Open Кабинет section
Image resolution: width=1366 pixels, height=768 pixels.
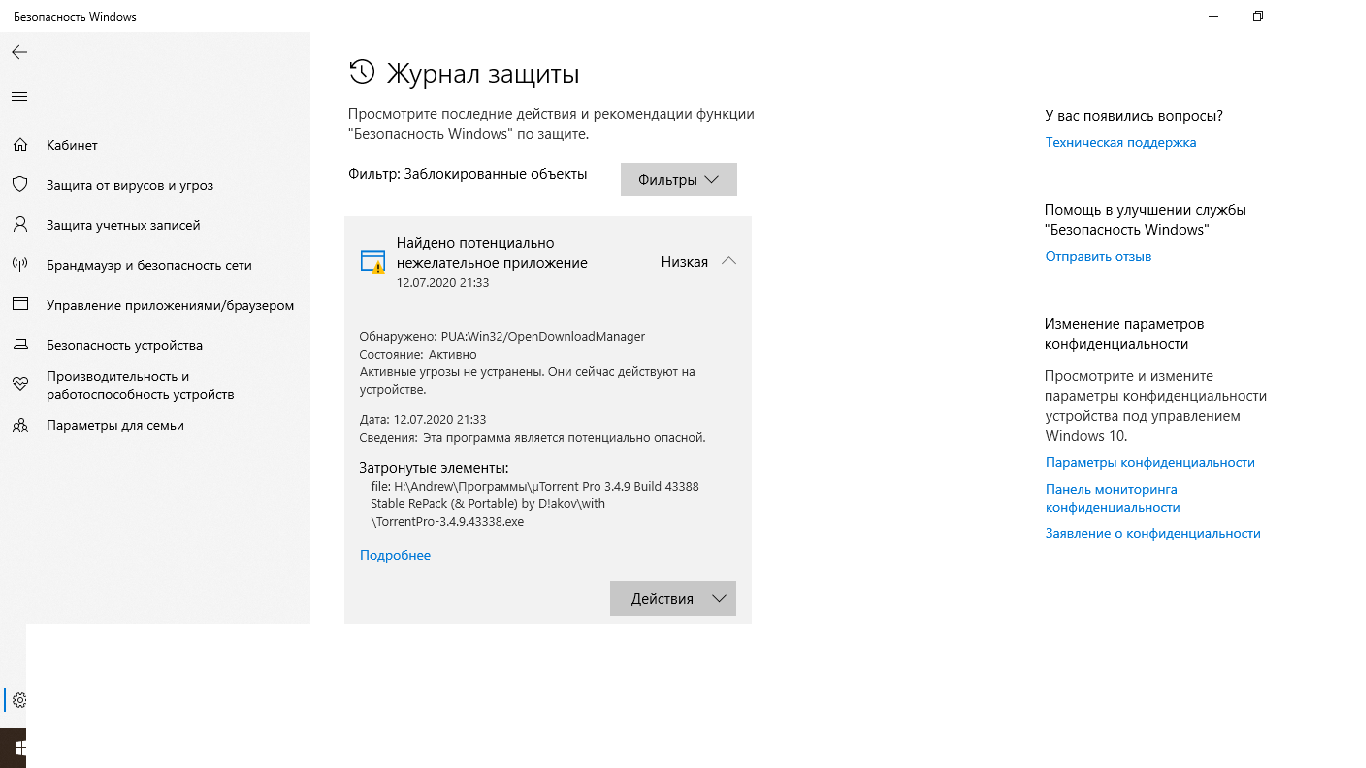tap(72, 145)
